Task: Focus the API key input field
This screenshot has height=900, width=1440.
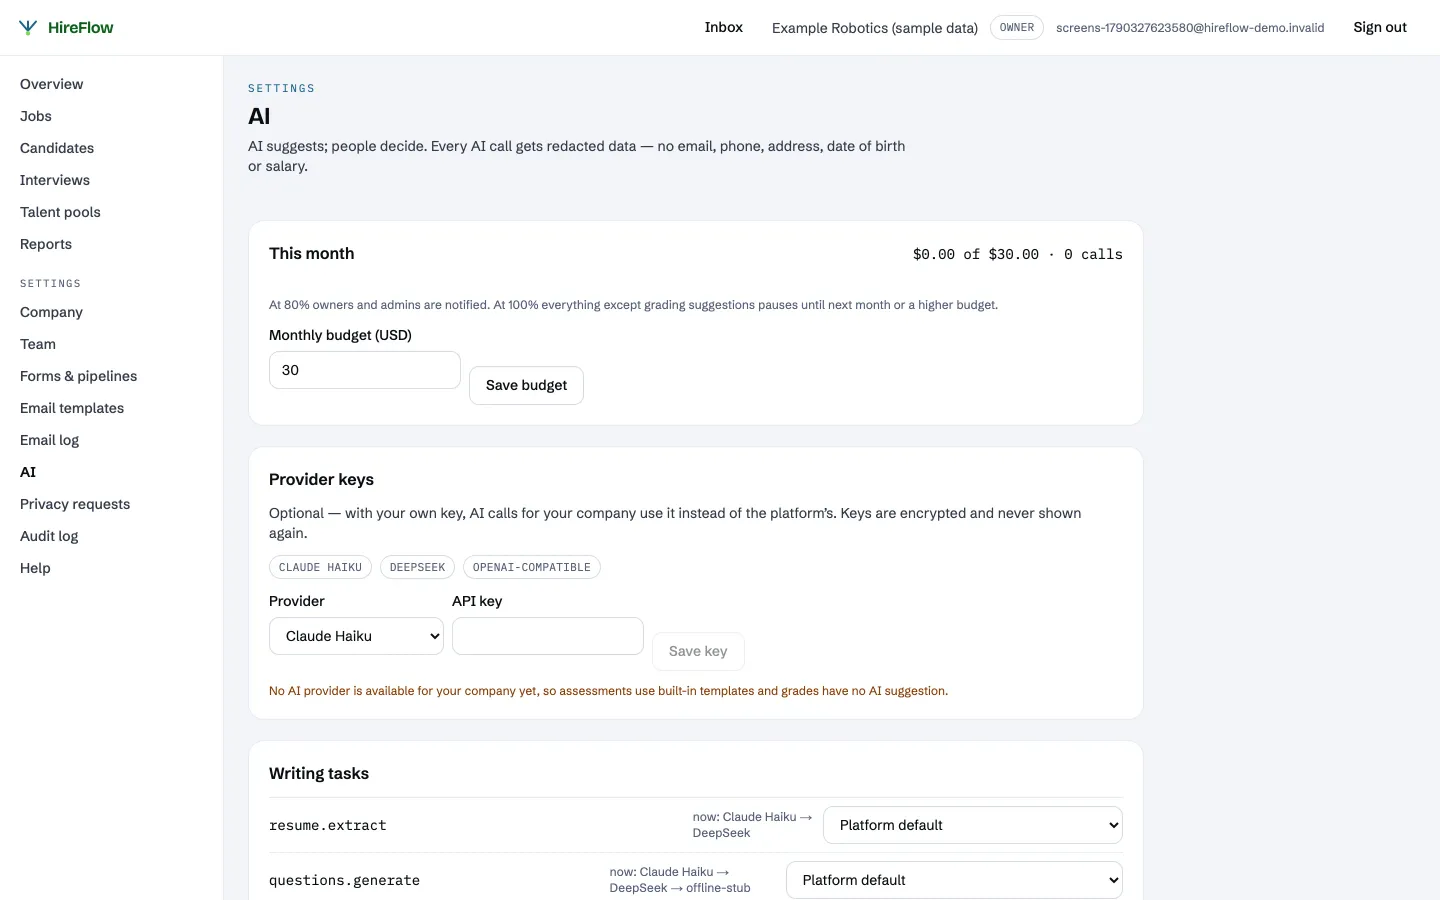Action: pos(548,636)
